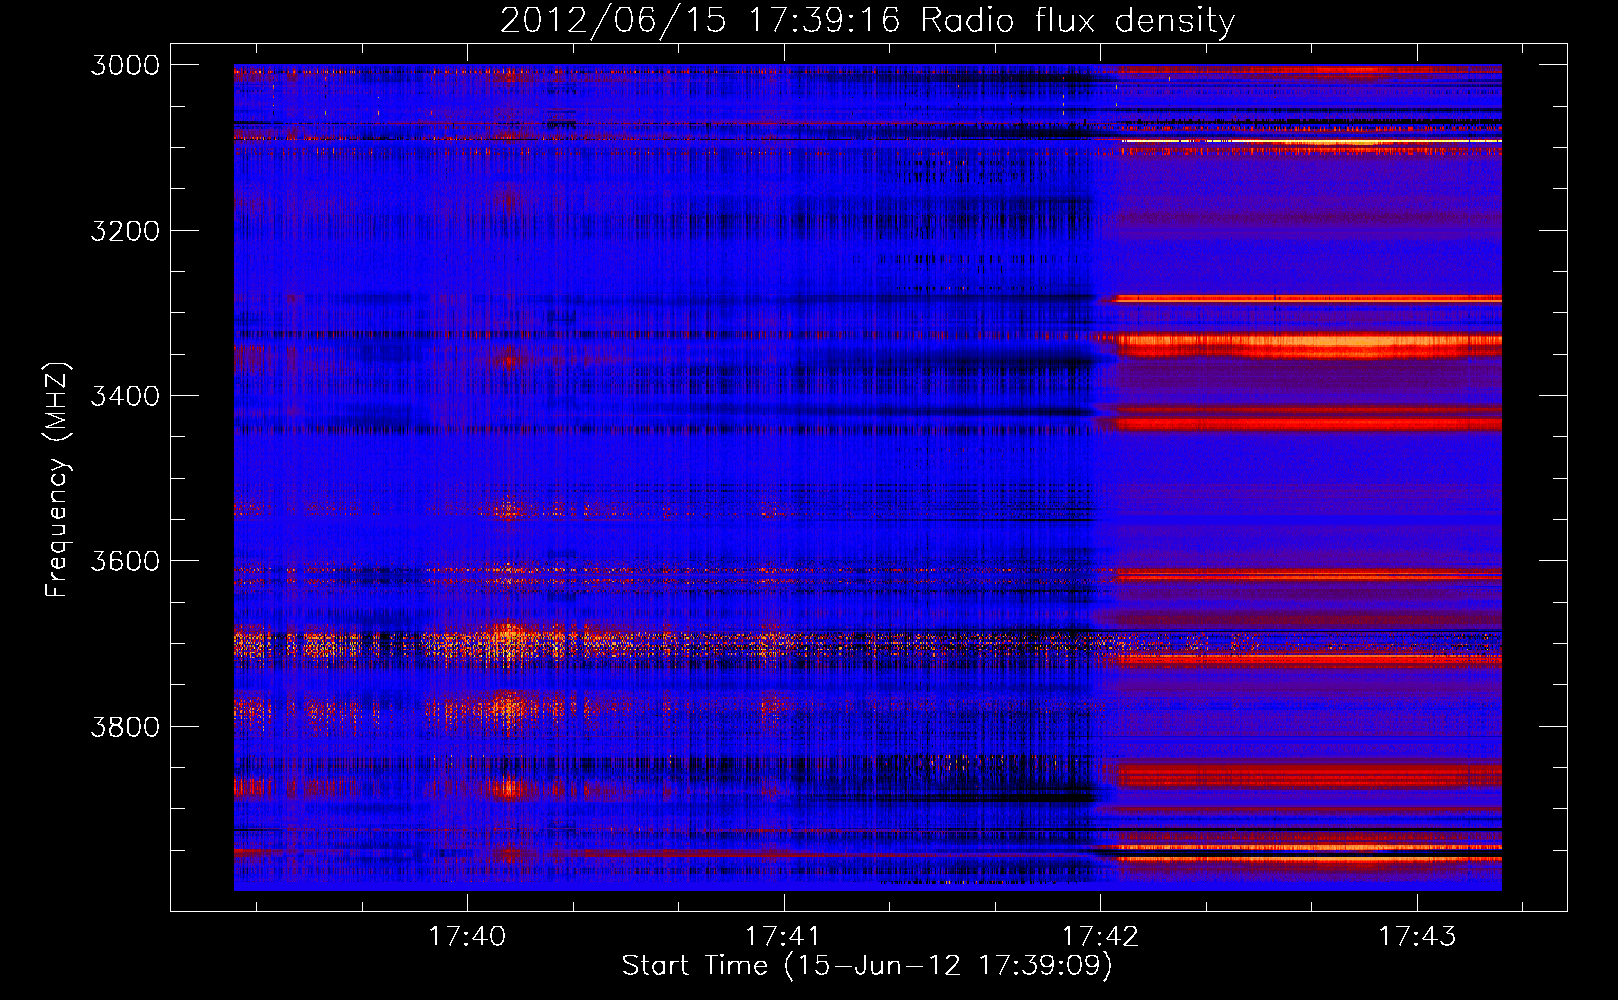Screen dimensions: 1618x1000
Task: Click the 17:42 time tick label
Action: coord(1100,936)
